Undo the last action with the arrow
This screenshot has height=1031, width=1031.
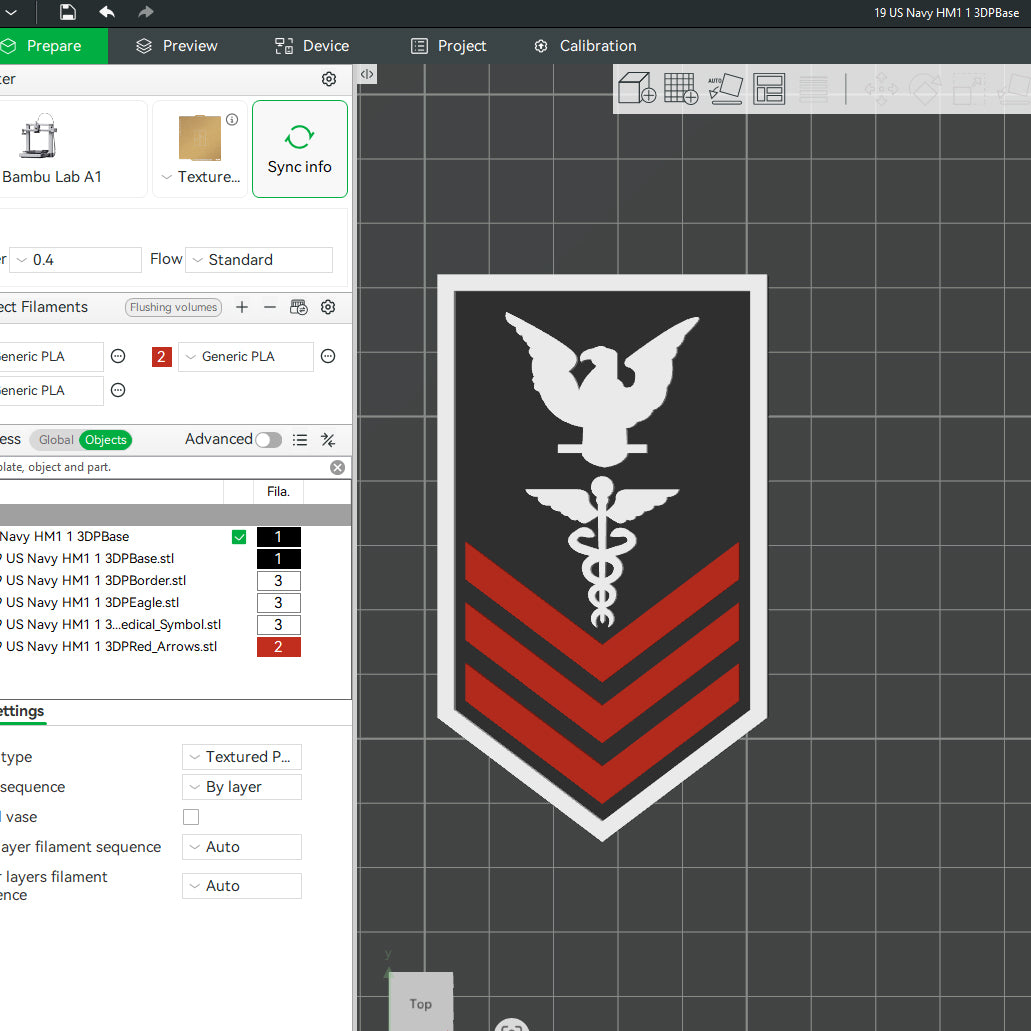pos(107,12)
